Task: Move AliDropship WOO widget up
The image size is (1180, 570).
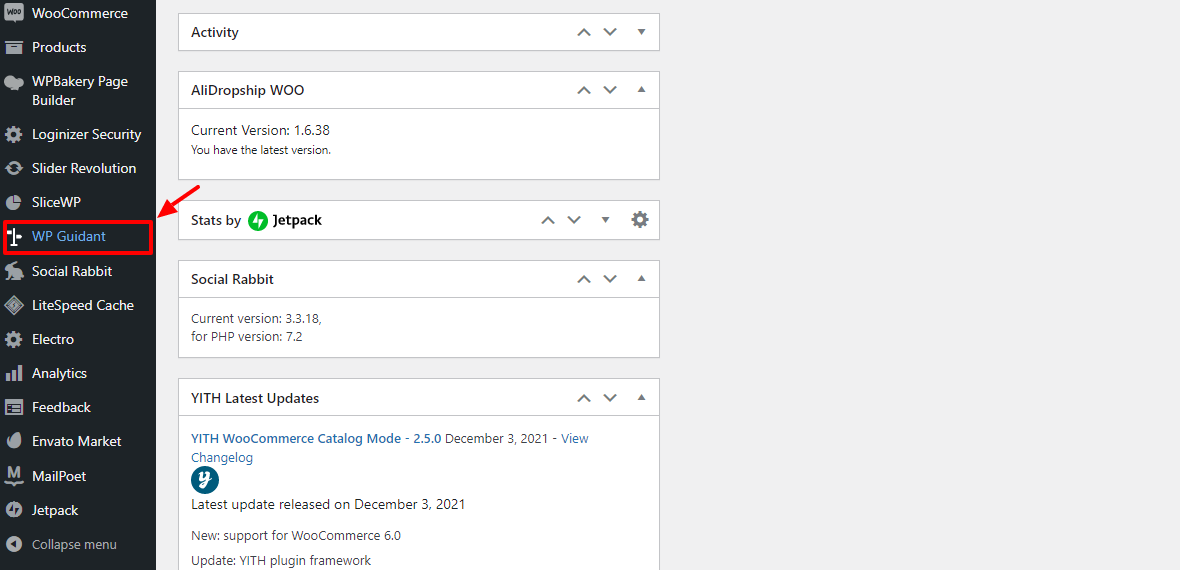Action: click(x=584, y=90)
